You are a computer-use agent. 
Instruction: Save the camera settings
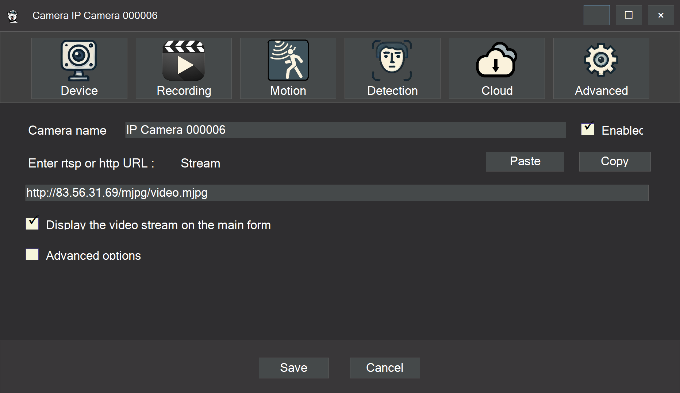click(294, 368)
